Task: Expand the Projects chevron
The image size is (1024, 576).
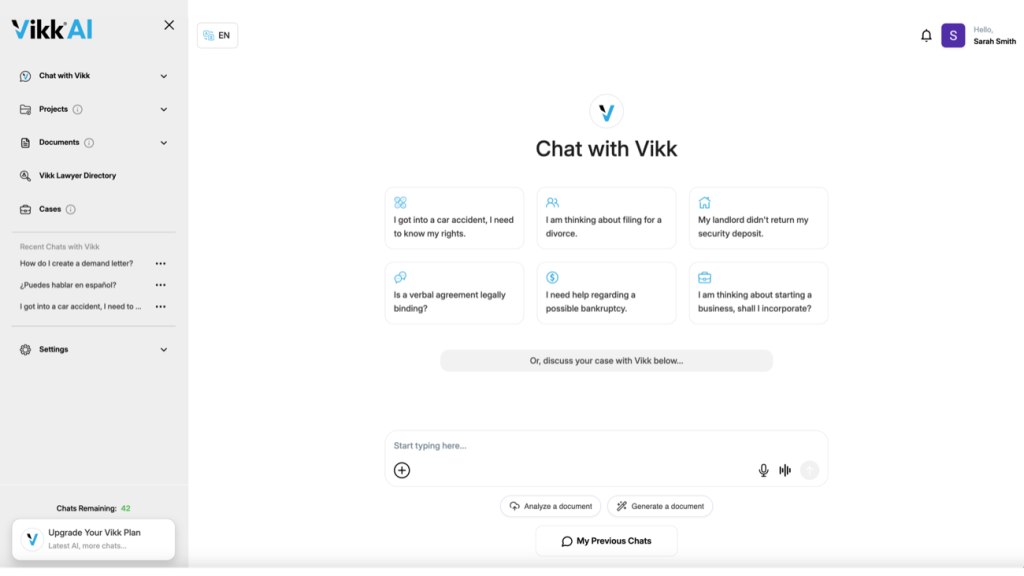Action: [163, 110]
